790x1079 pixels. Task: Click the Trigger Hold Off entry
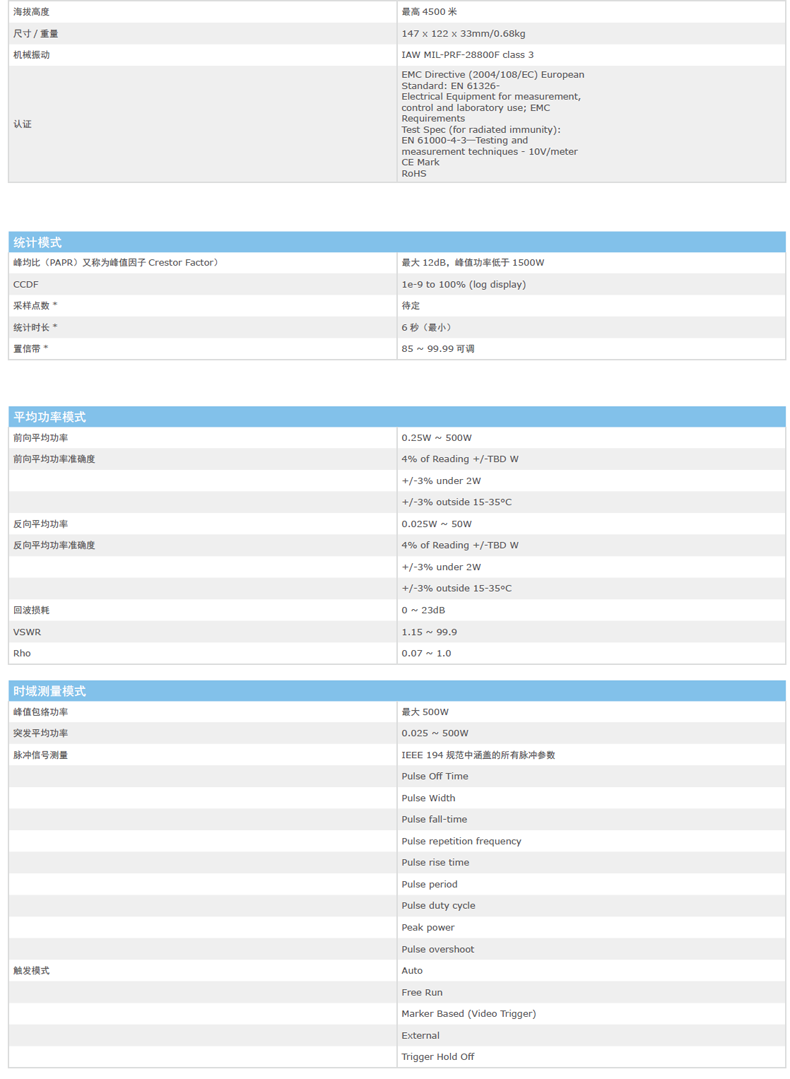point(438,1056)
